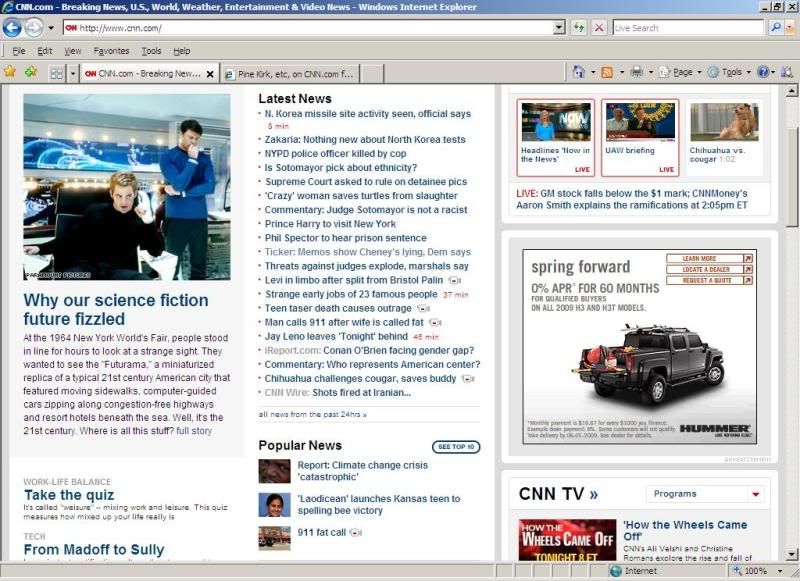Click REQUEST A QUOTE on Hummer ad
The image size is (800, 581).
tap(709, 281)
